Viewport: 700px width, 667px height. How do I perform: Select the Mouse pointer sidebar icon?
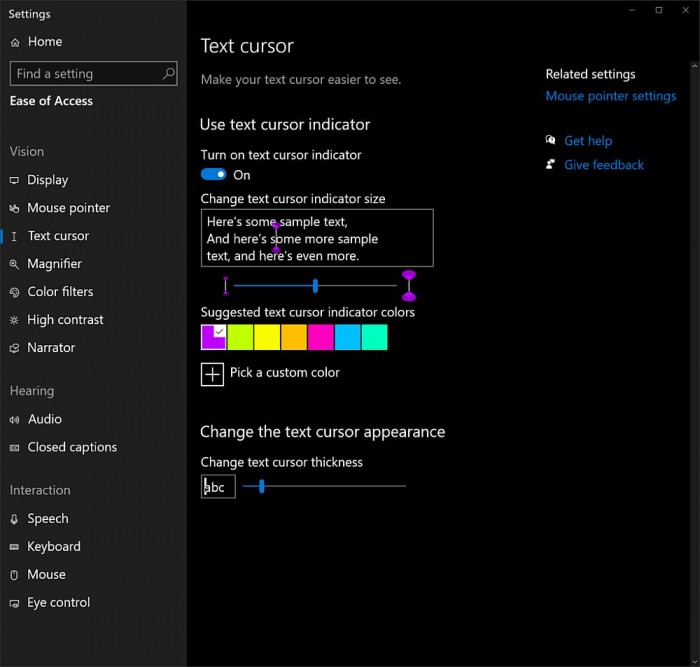(x=15, y=208)
